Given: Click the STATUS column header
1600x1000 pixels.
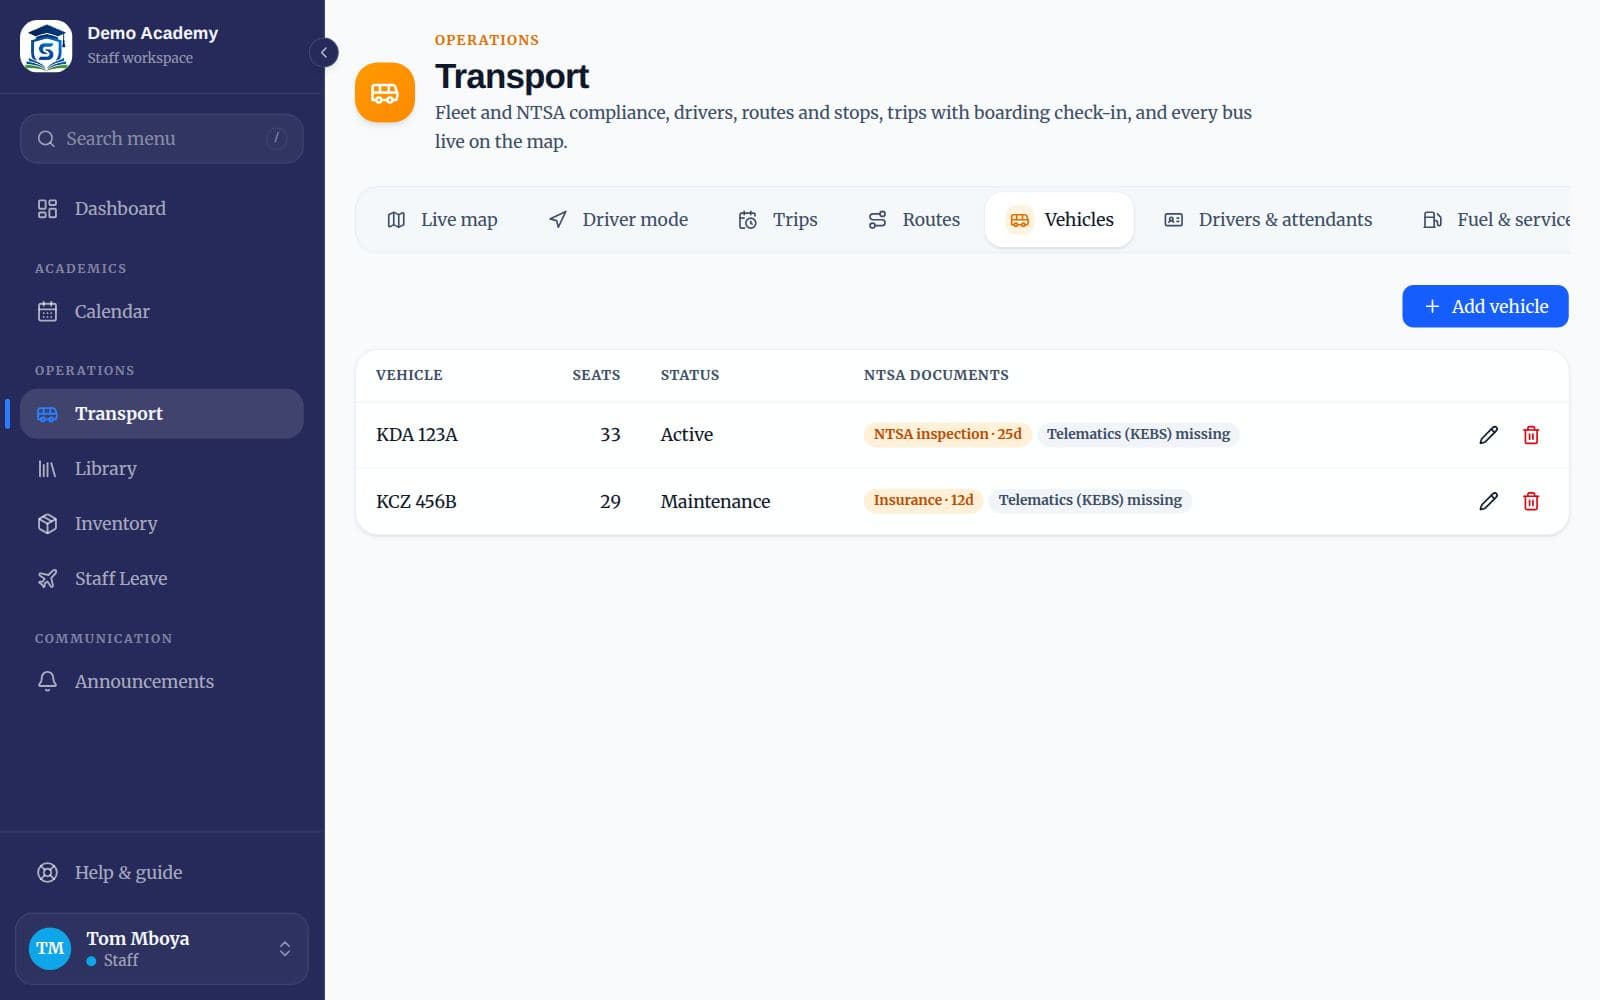Looking at the screenshot, I should (690, 375).
